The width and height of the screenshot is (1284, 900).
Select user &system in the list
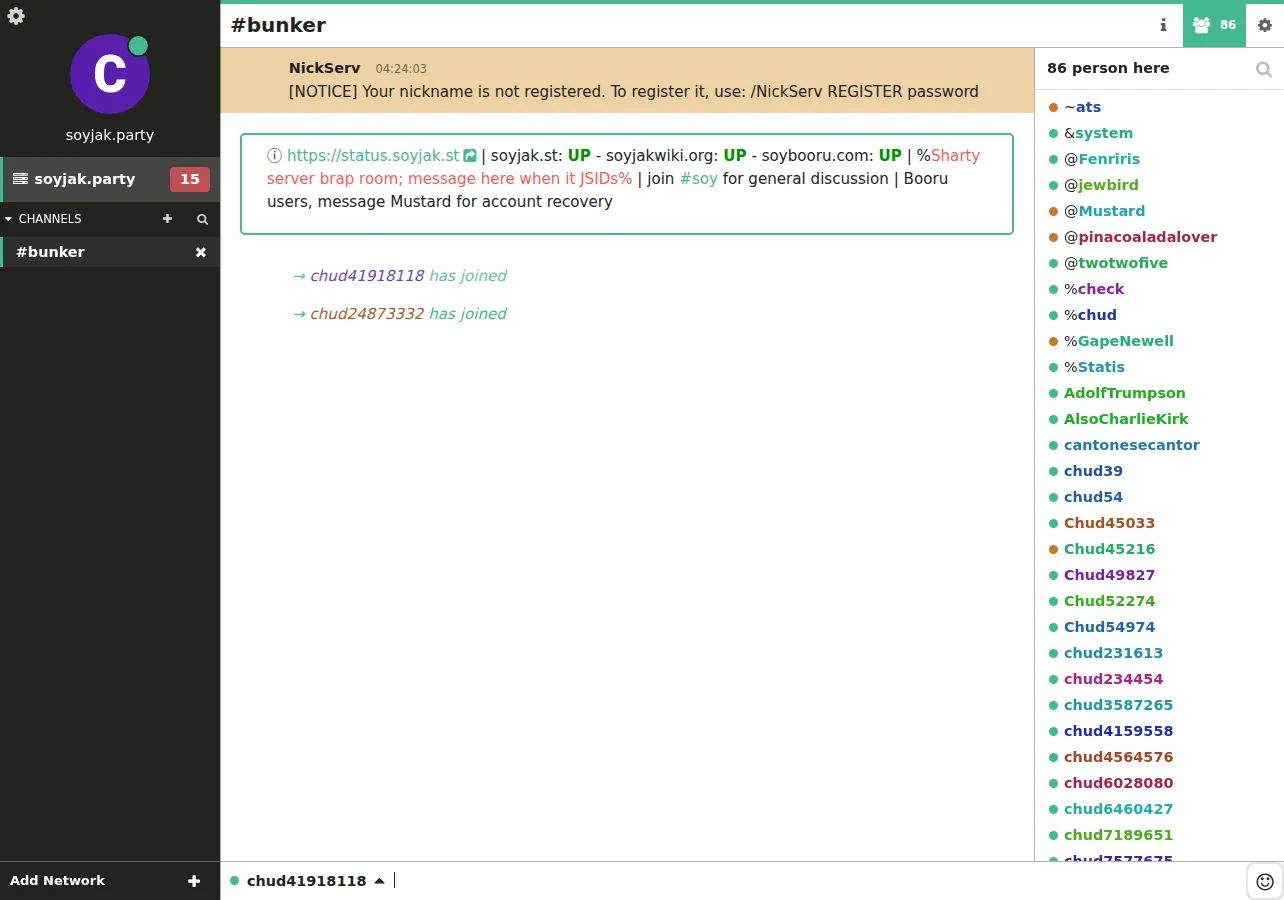[1098, 133]
